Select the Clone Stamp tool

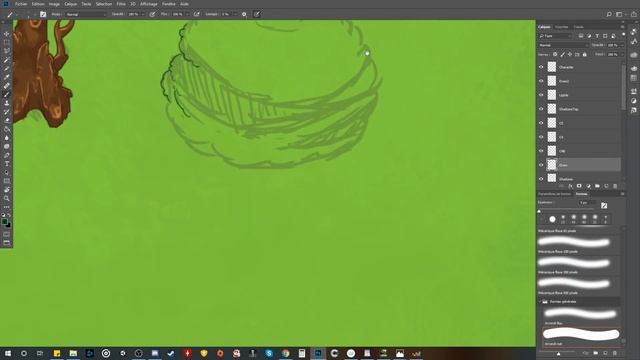(x=7, y=103)
